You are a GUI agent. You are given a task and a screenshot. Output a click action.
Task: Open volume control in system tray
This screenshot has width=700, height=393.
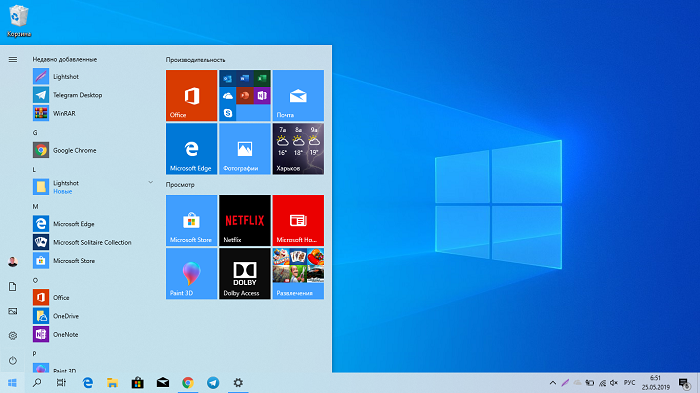click(x=614, y=383)
